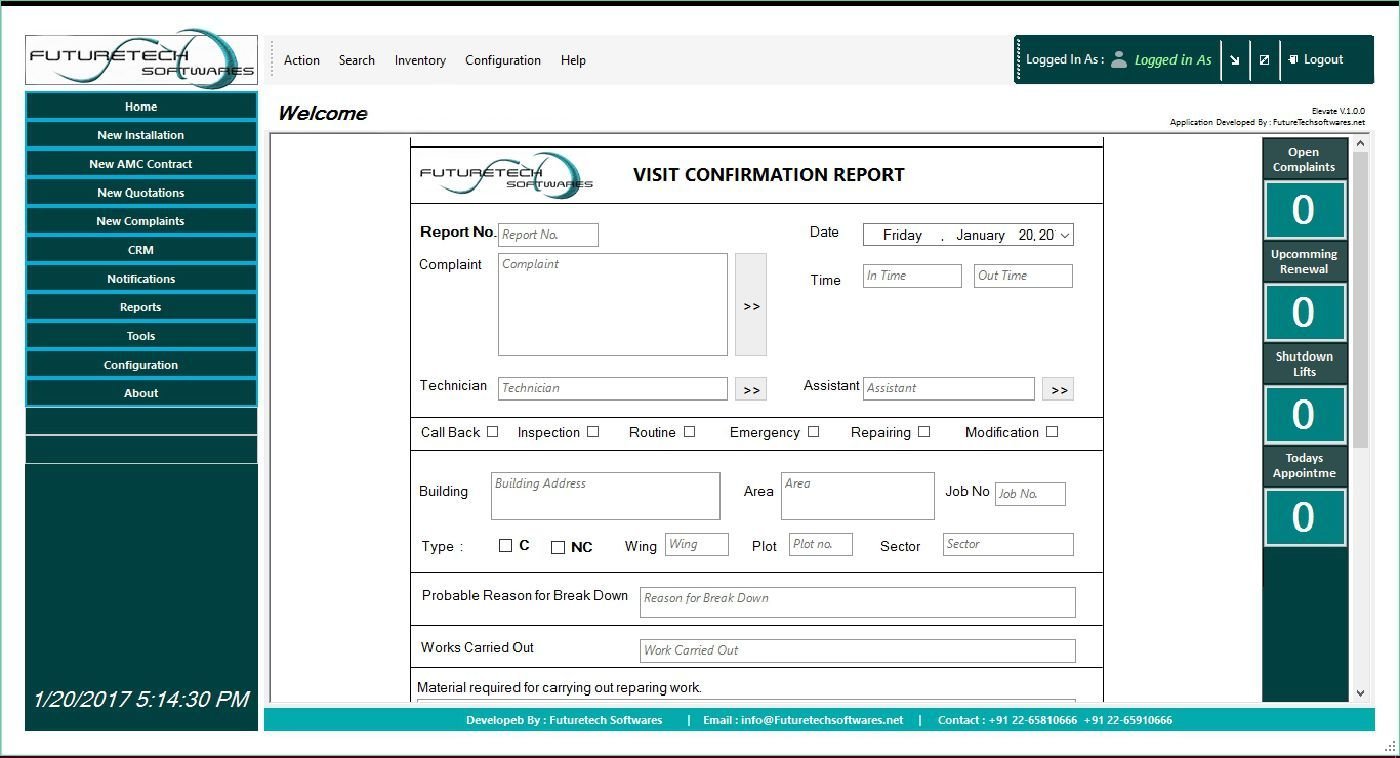This screenshot has height=758, width=1400.
Task: Tick the Call Back checkbox
Action: pyautogui.click(x=492, y=432)
